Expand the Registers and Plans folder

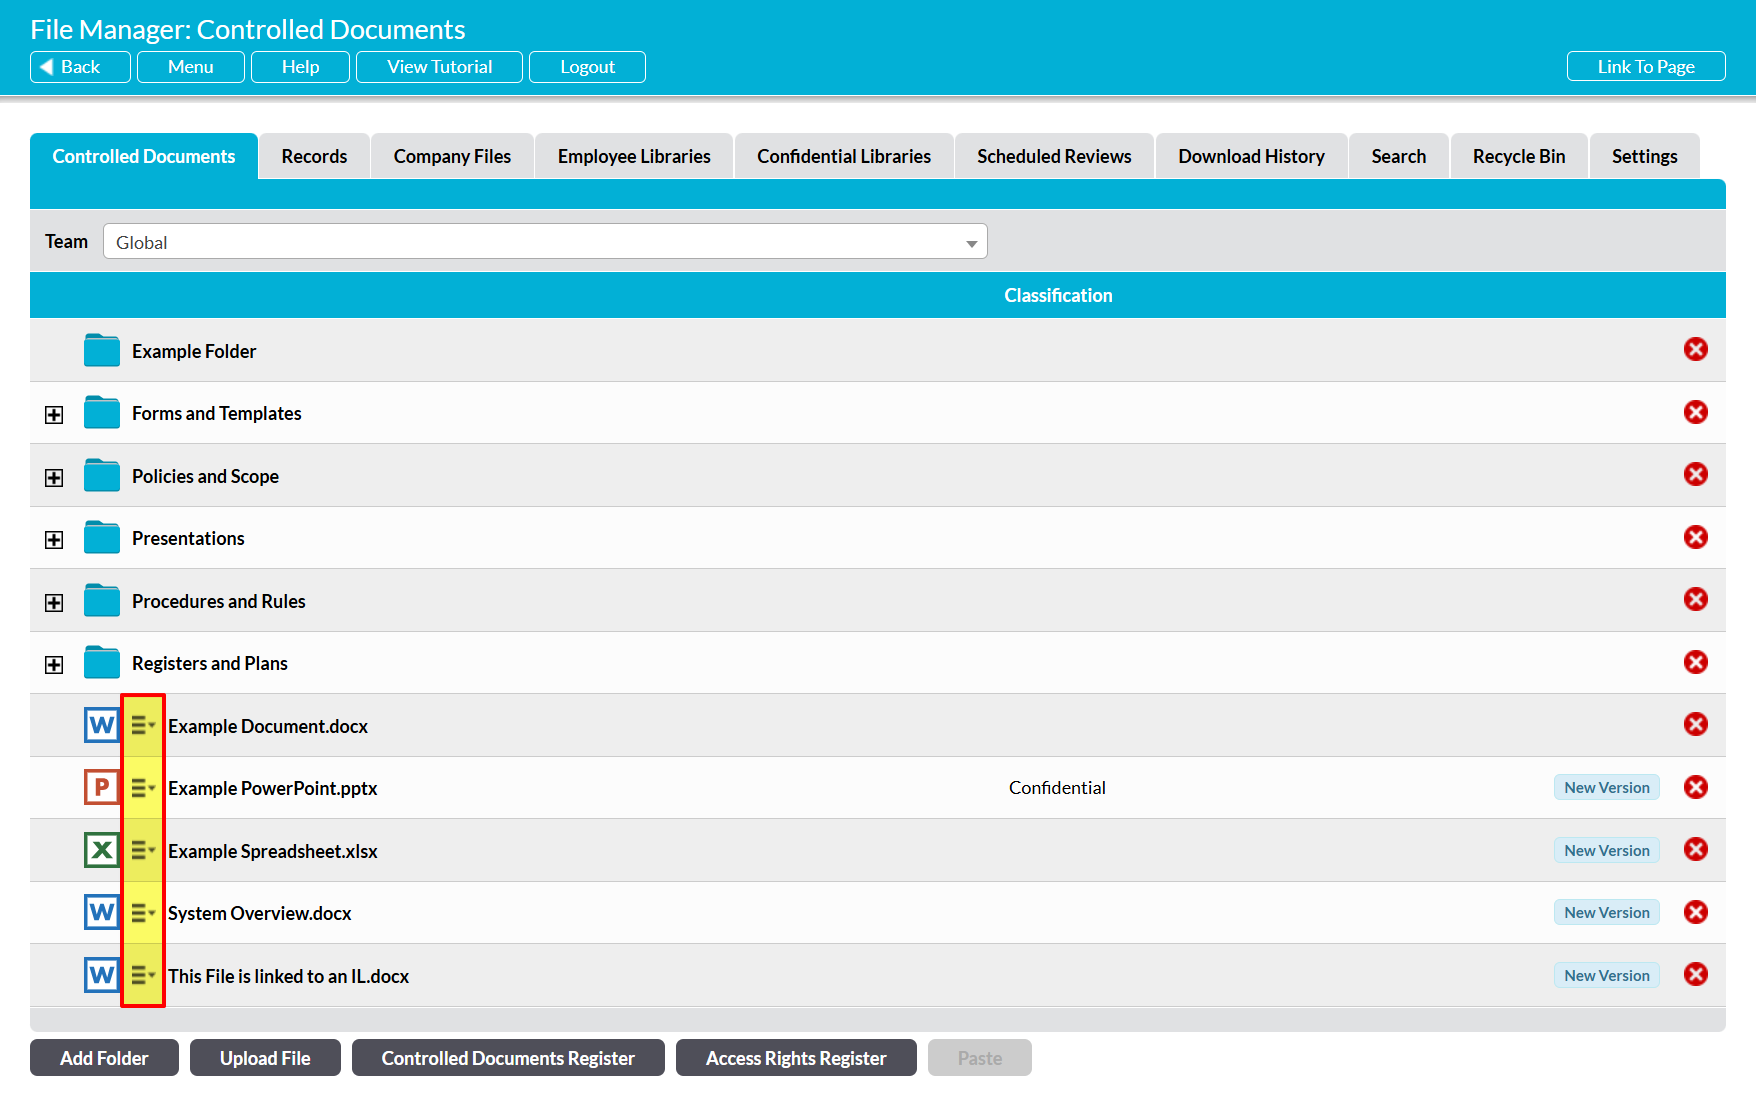[54, 665]
